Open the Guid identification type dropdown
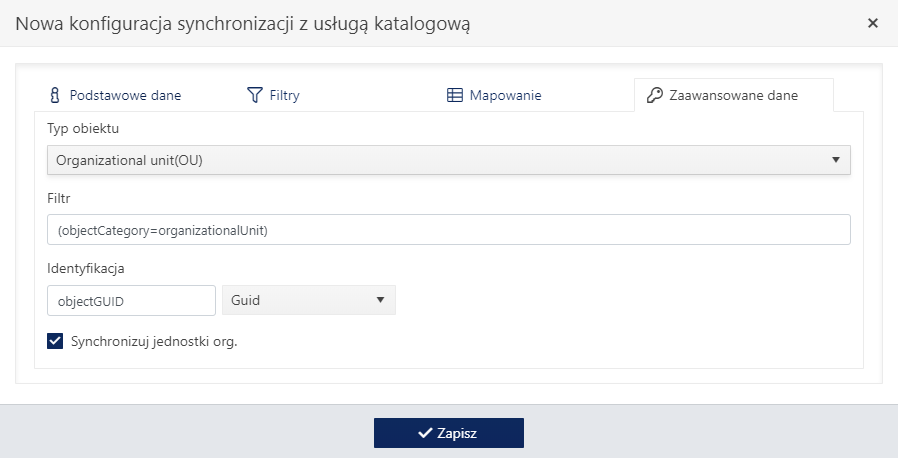The height and width of the screenshot is (458, 898). [x=309, y=300]
